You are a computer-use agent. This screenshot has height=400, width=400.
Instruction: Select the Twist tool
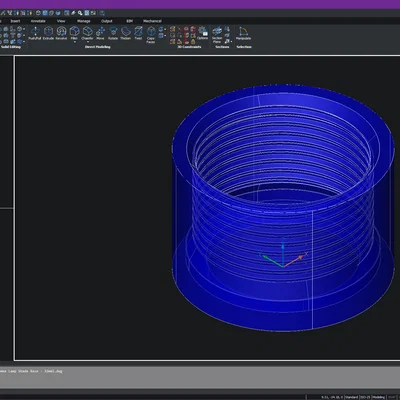(138, 33)
